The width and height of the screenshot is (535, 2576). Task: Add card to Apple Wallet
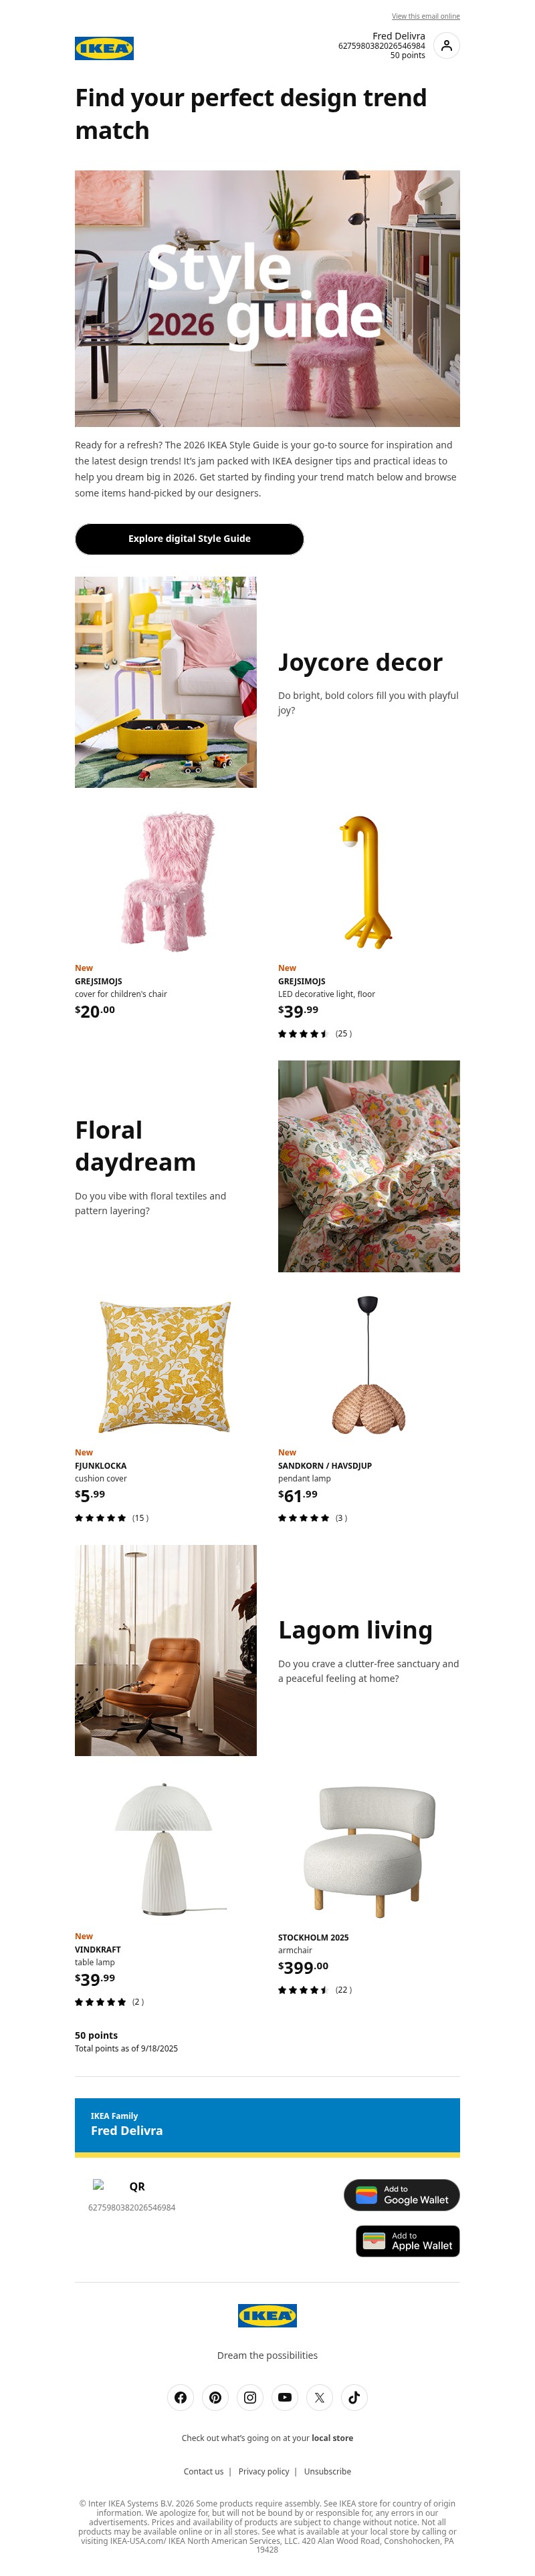pos(408,2241)
